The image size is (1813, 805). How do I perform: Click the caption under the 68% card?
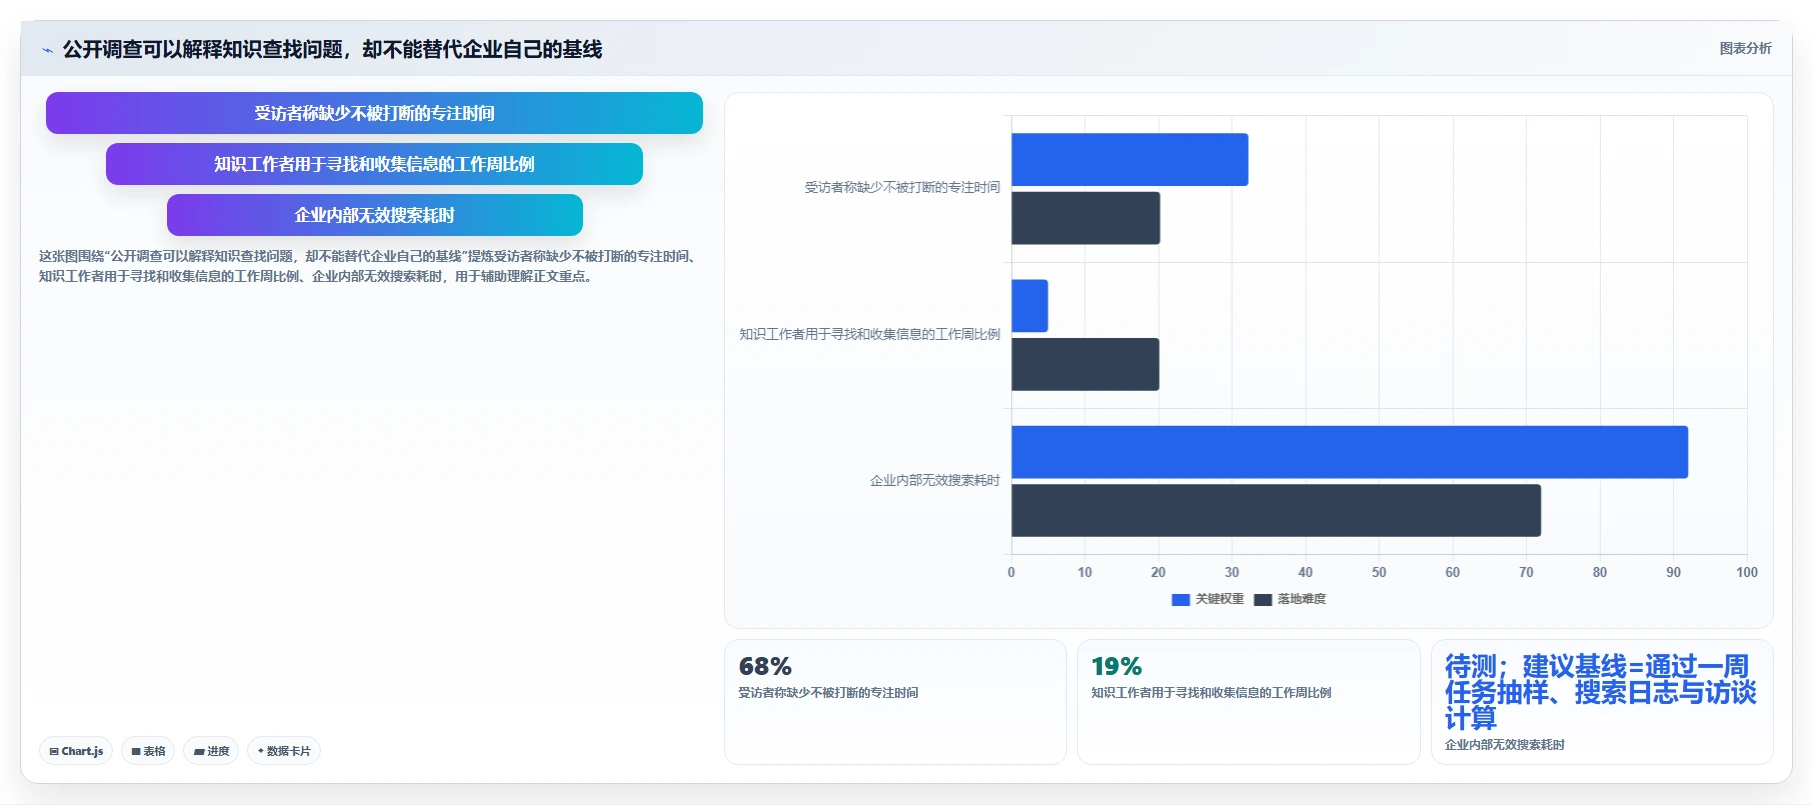tap(828, 692)
